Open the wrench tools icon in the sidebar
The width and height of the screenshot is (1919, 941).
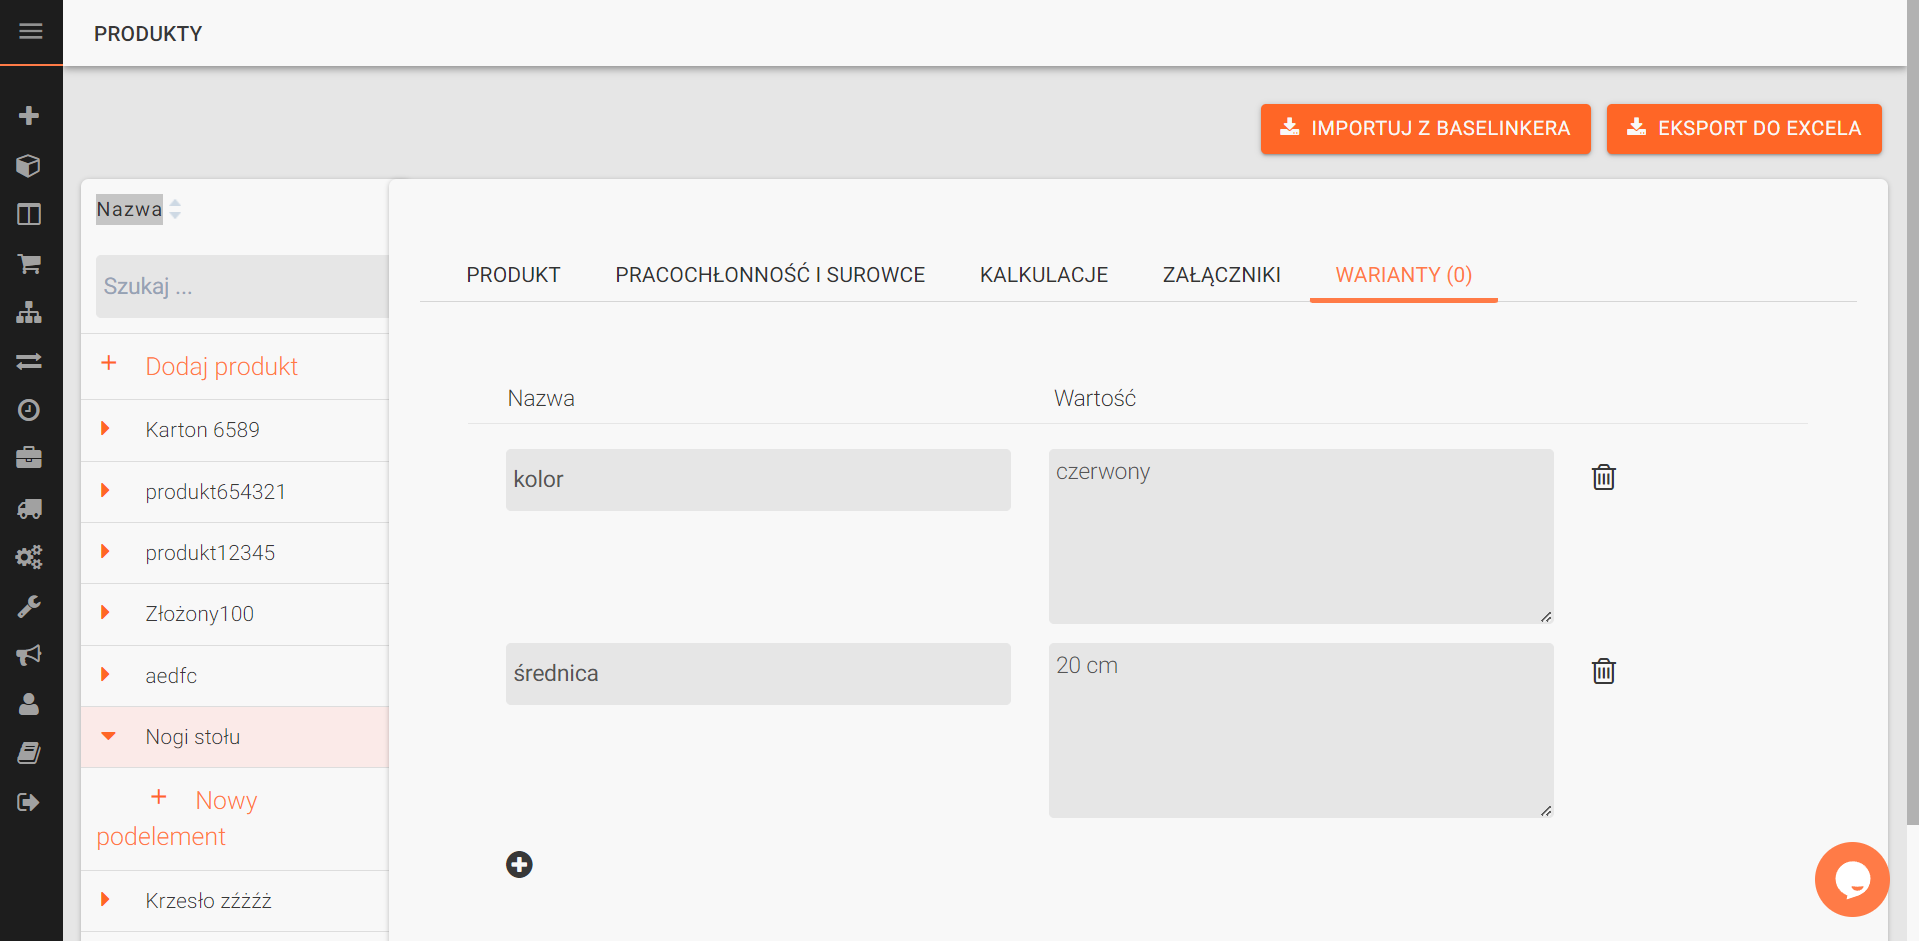29,606
